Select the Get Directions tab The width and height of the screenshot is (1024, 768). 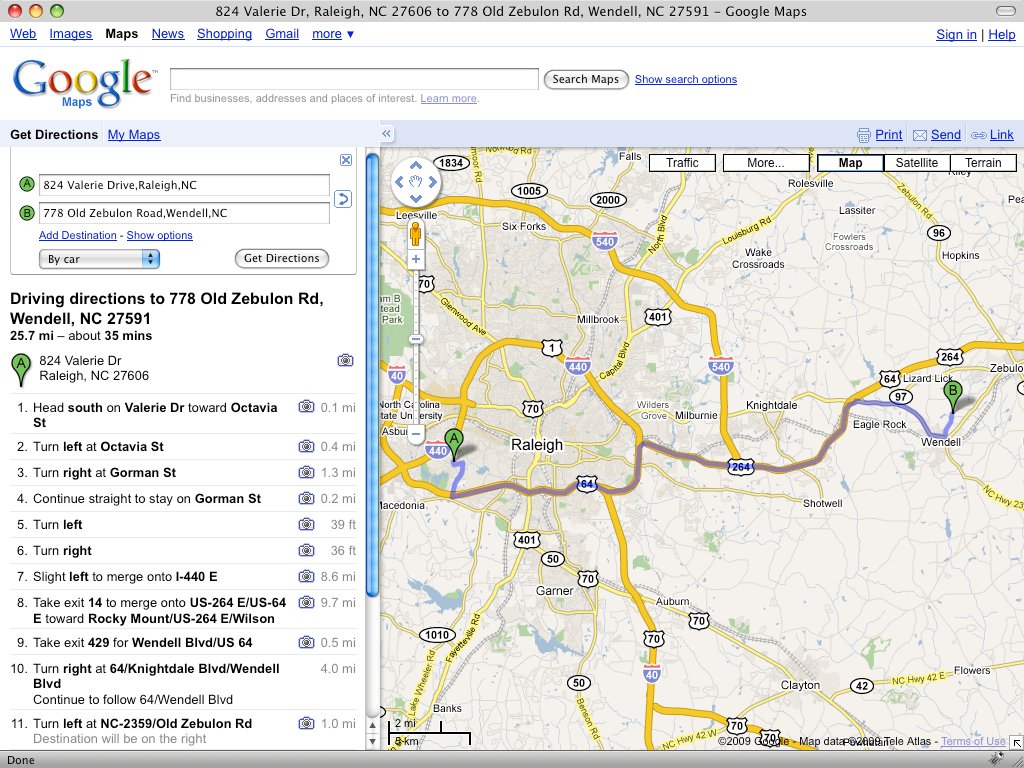(54, 135)
